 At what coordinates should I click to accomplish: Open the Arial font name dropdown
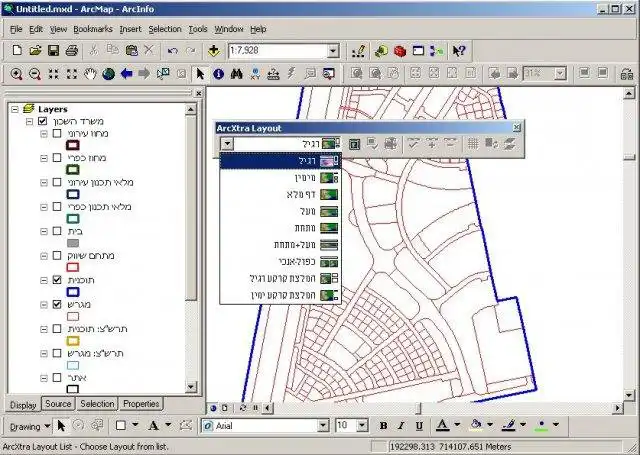pyautogui.click(x=323, y=426)
